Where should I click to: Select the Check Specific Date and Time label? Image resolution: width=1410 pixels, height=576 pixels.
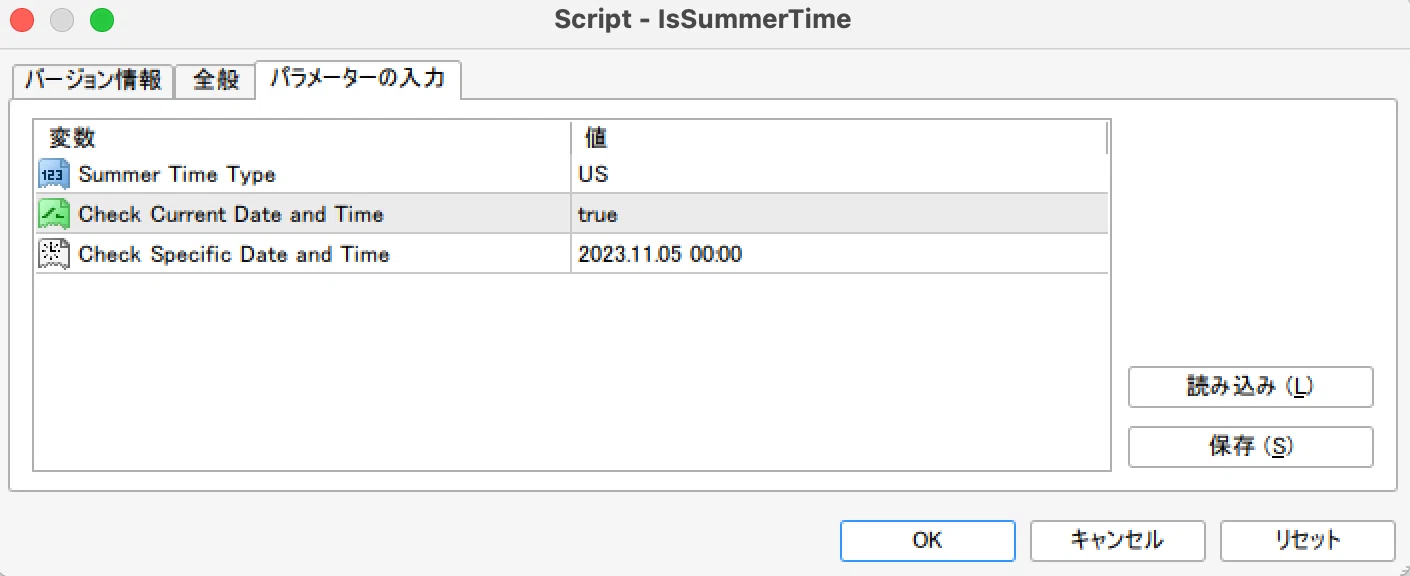point(234,254)
